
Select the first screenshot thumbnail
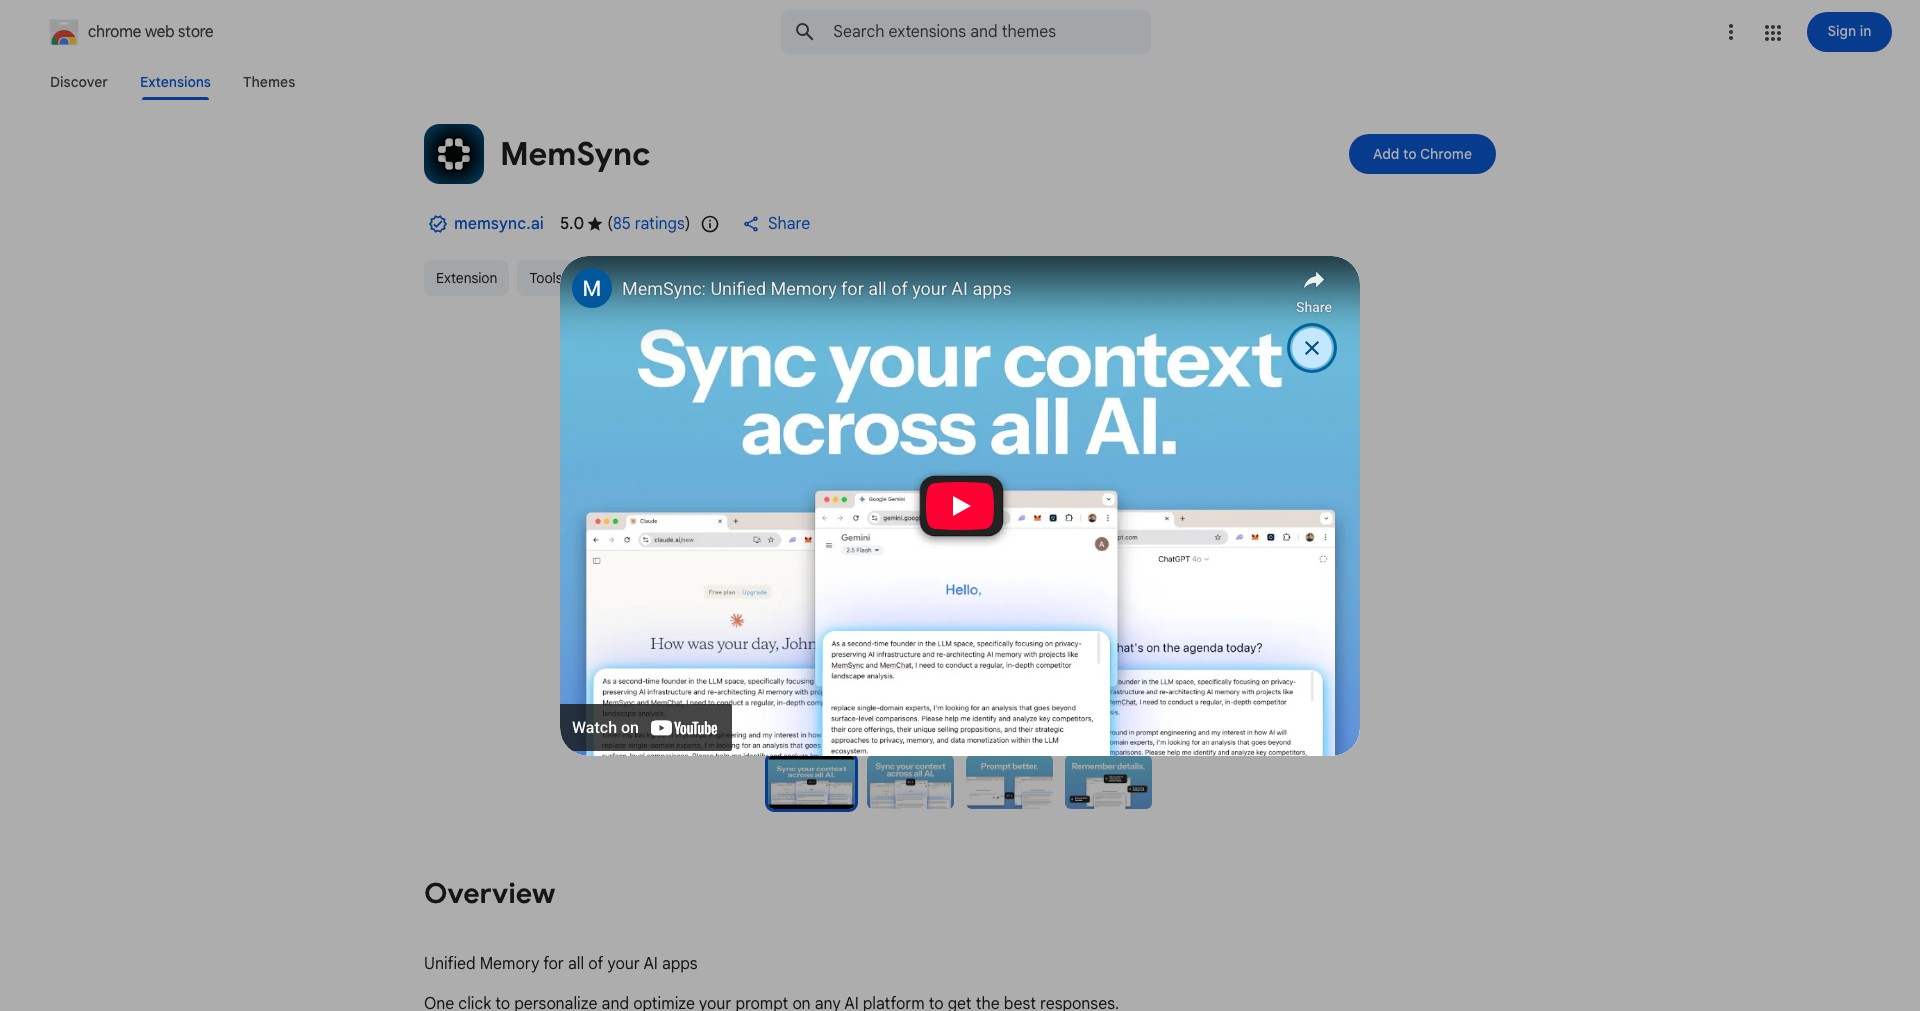[811, 783]
